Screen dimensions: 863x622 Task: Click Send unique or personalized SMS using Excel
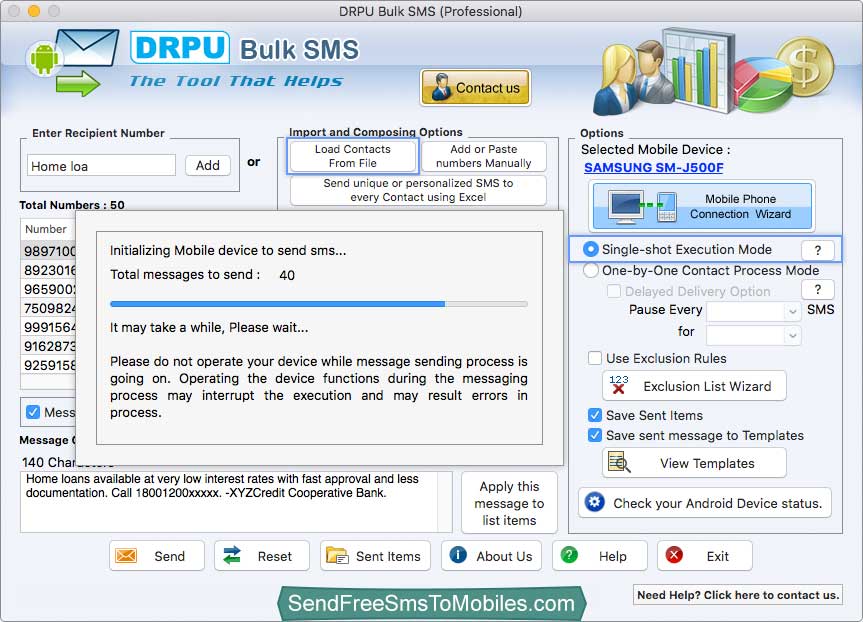[x=418, y=190]
